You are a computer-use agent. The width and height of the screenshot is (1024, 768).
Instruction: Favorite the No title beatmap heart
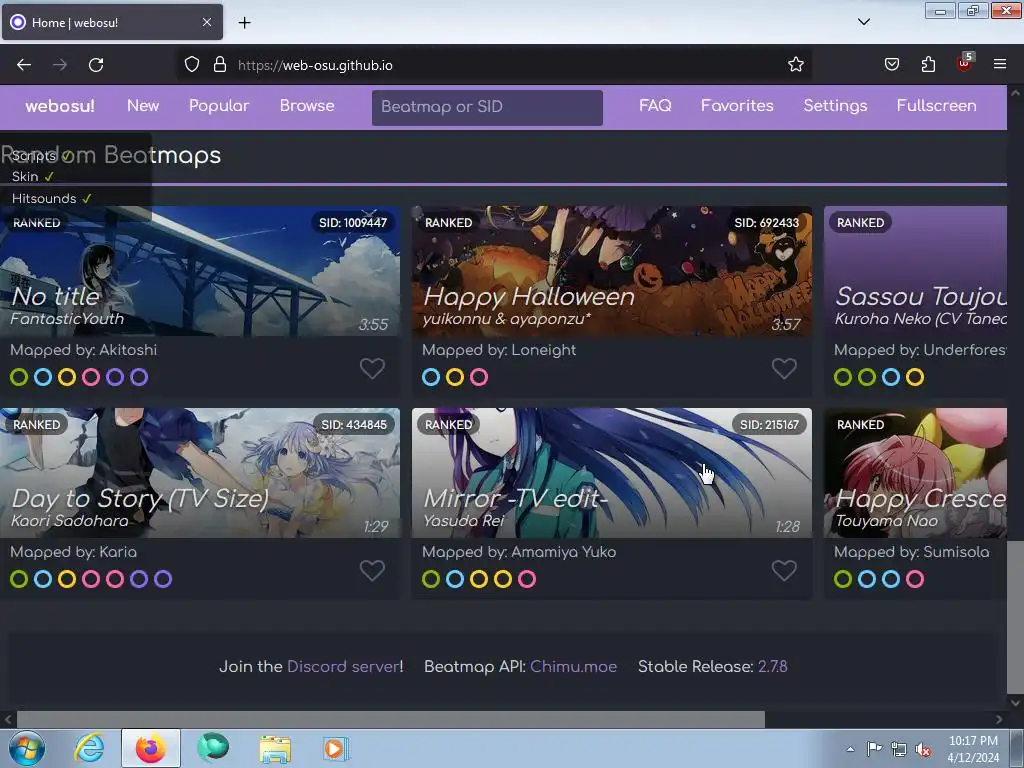tap(372, 369)
